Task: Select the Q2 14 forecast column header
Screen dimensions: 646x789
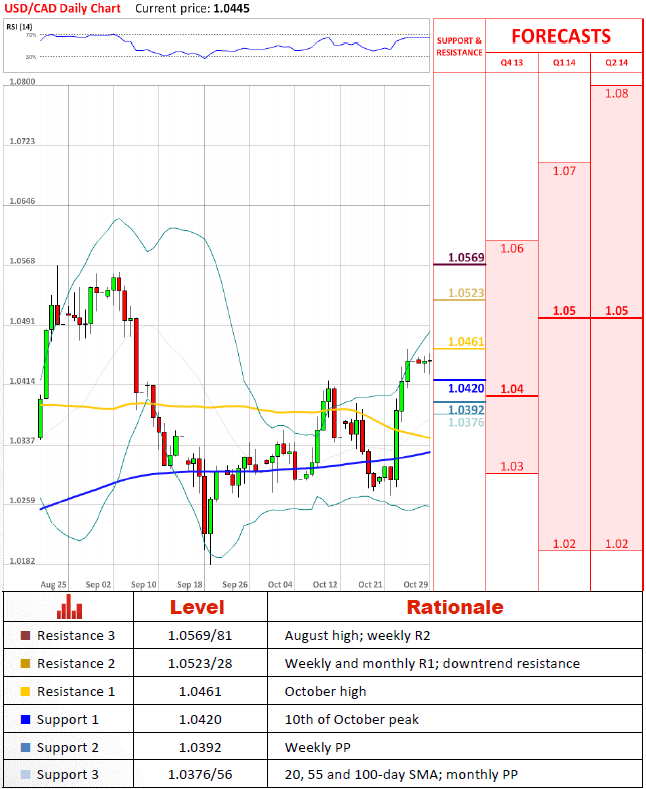Action: tap(616, 62)
